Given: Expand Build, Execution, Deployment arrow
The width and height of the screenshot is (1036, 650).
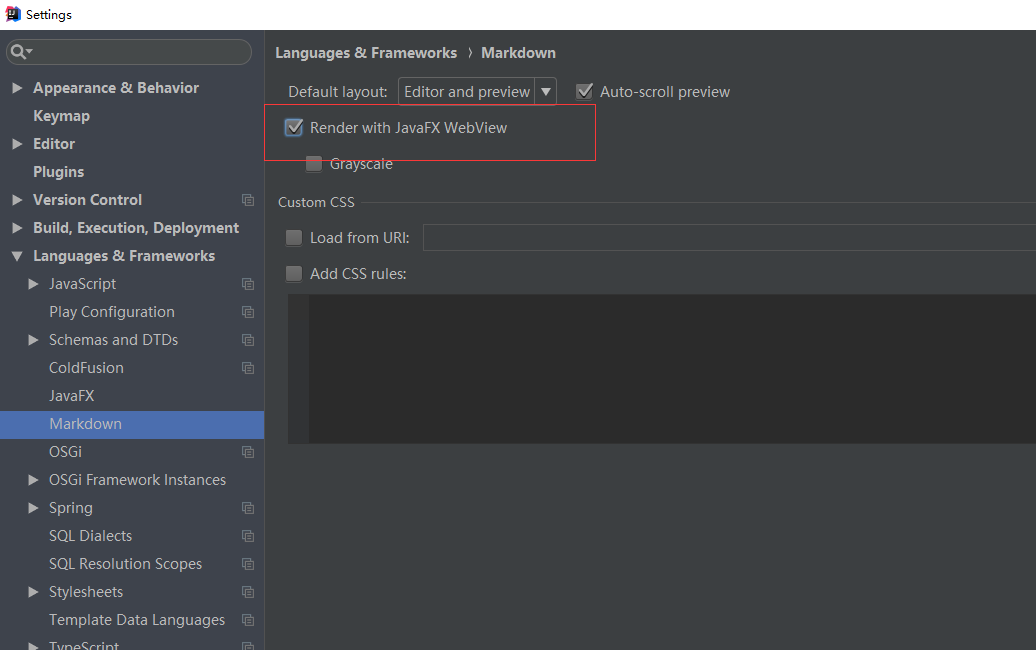Looking at the screenshot, I should point(17,228).
